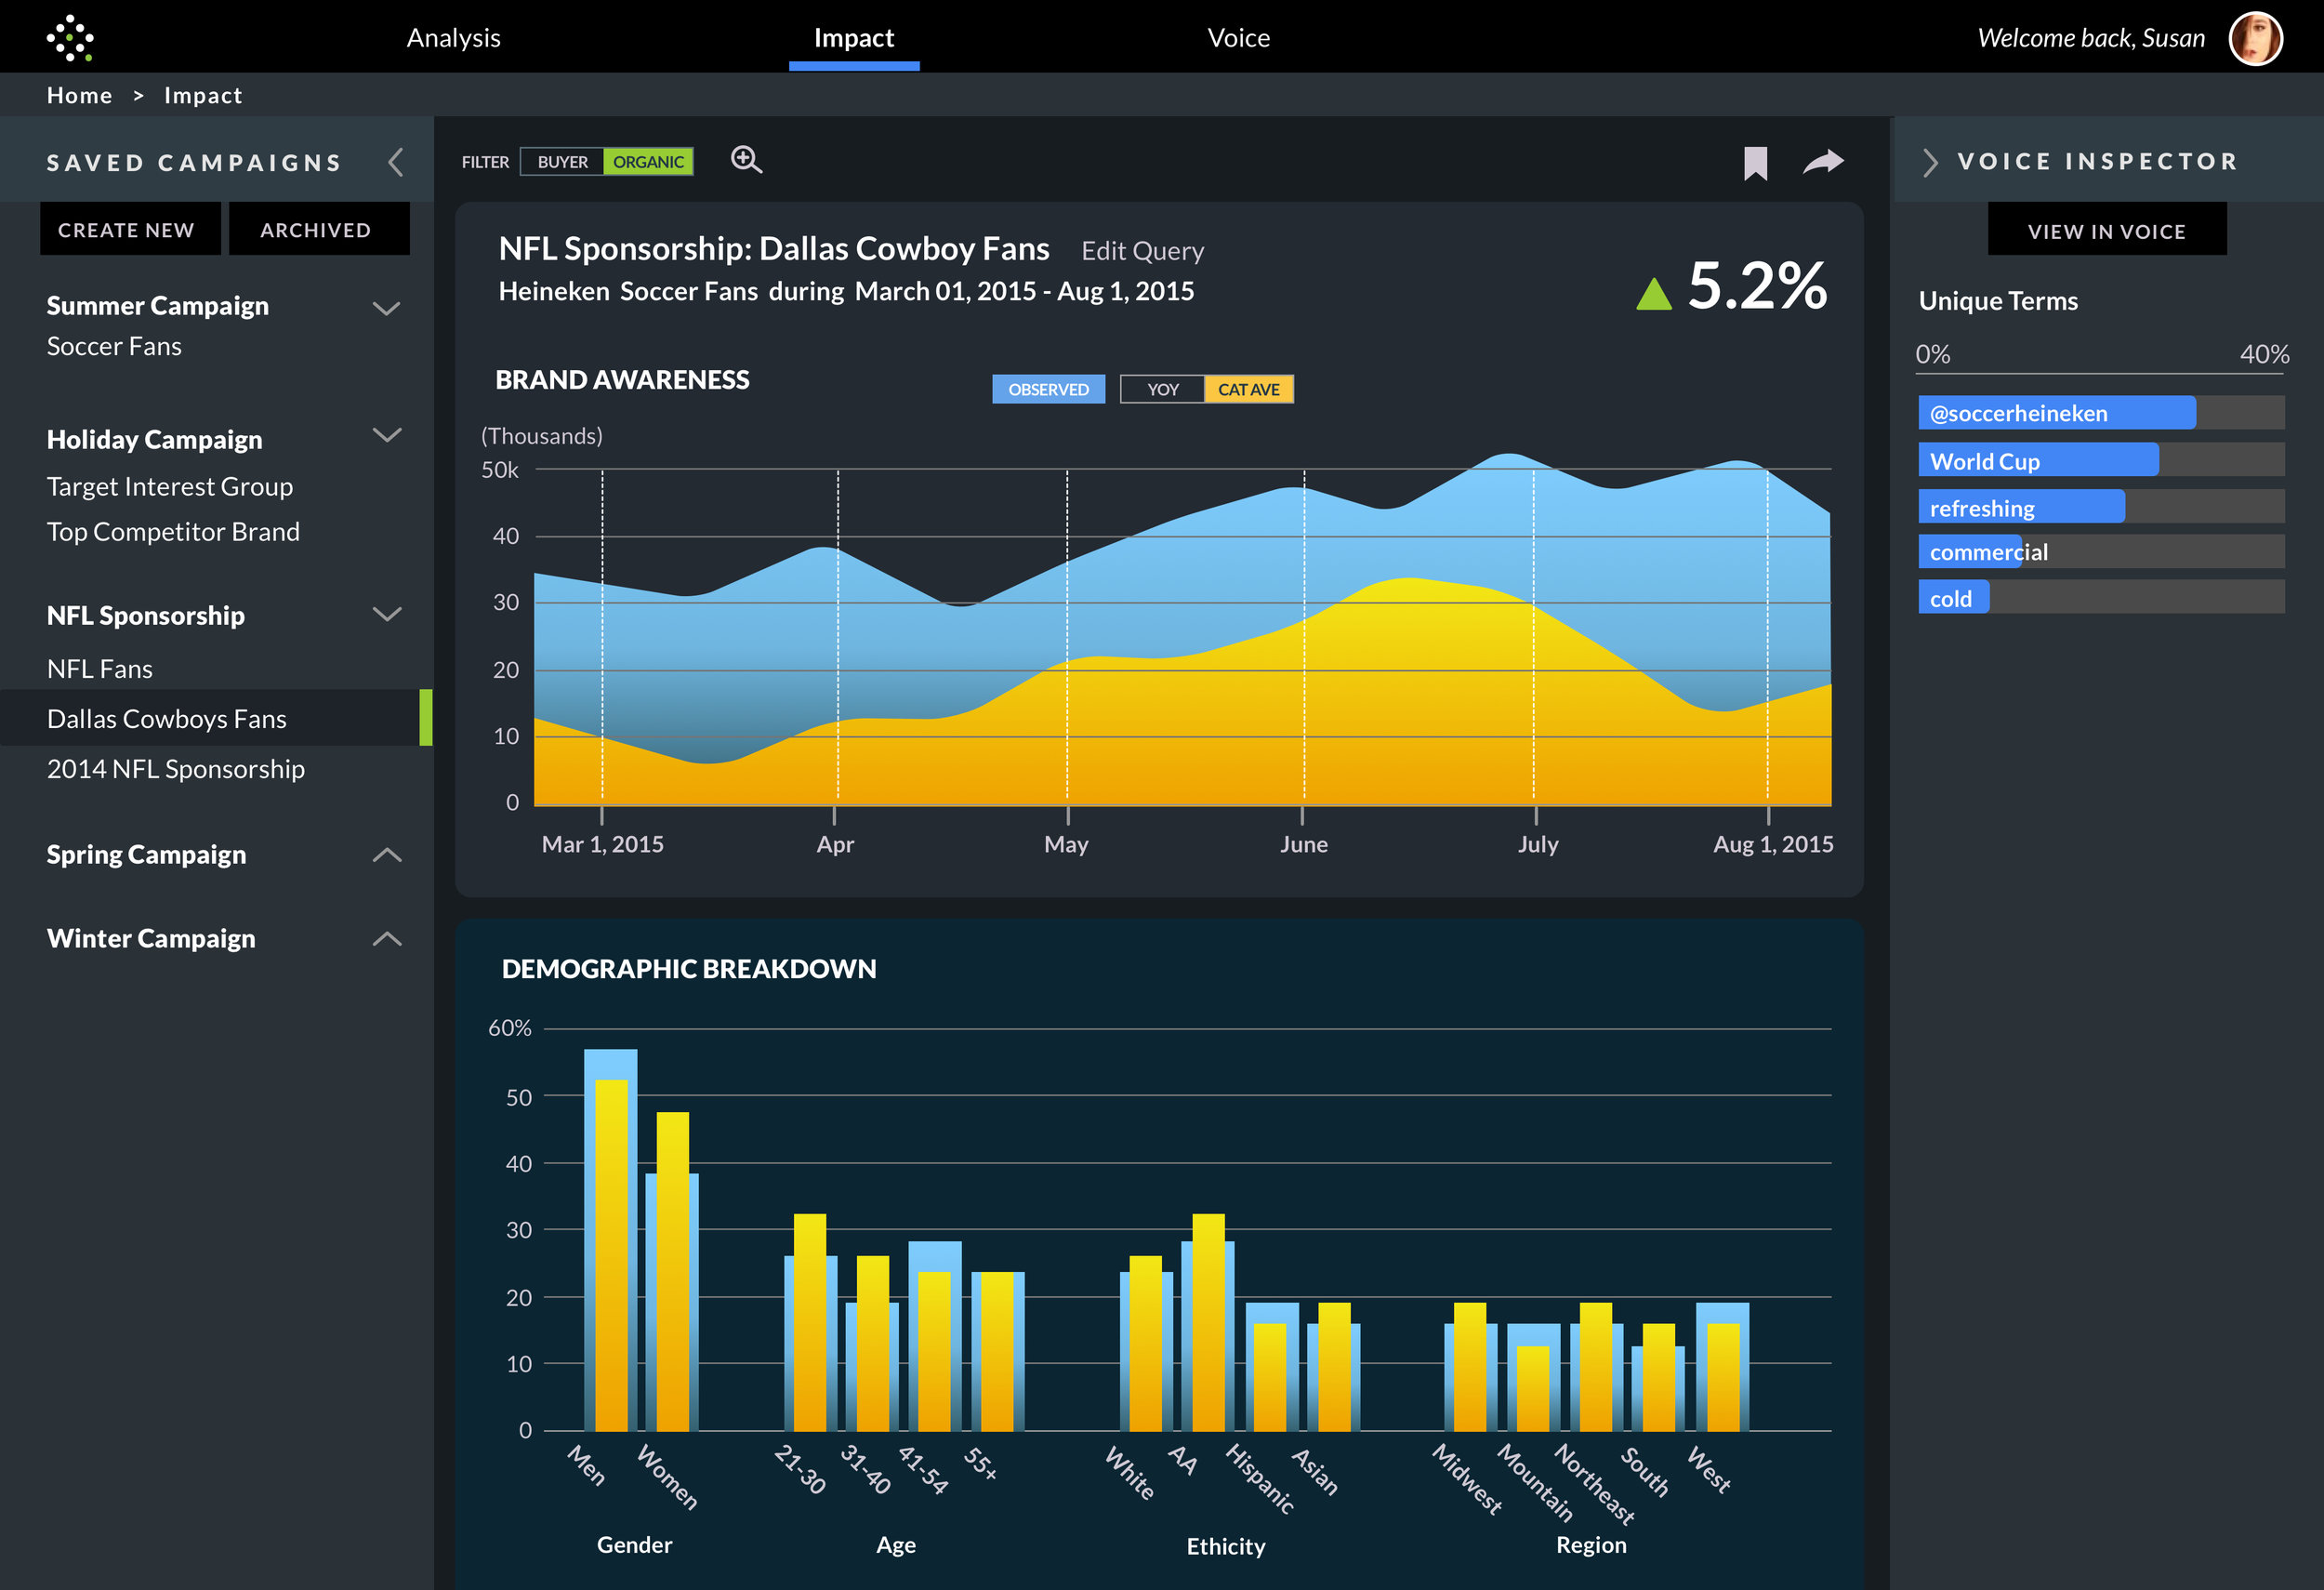
Task: Click the Create New button
Action: coord(130,229)
